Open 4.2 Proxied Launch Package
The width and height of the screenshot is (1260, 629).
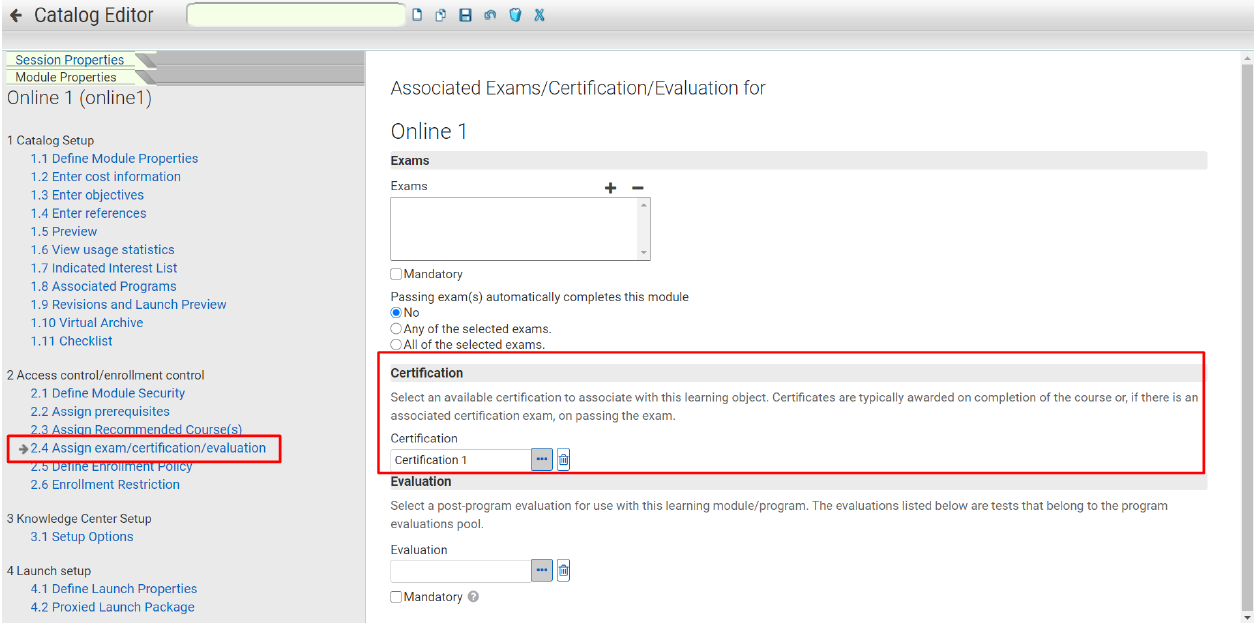[112, 607]
